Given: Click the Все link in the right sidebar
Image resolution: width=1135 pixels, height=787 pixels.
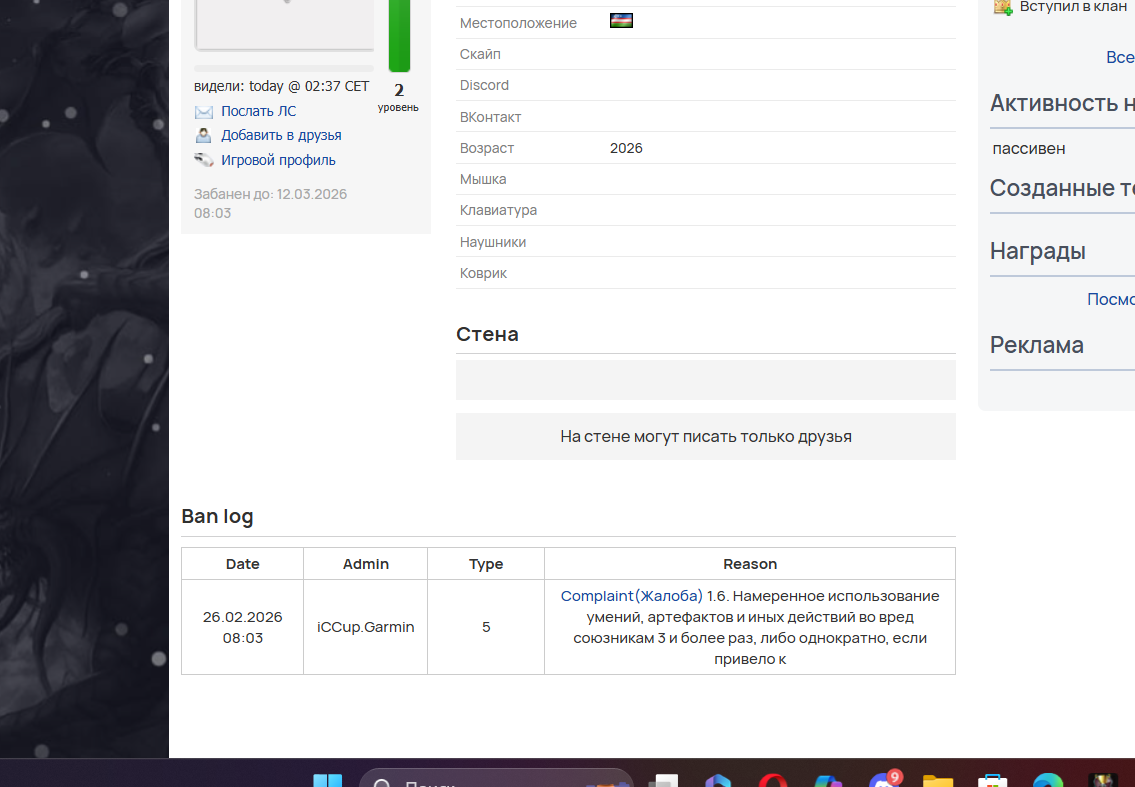Looking at the screenshot, I should click(1120, 57).
